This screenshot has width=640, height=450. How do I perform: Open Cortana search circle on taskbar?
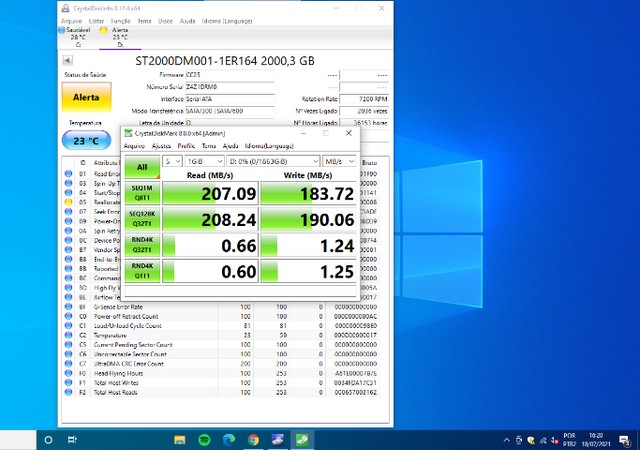48,440
